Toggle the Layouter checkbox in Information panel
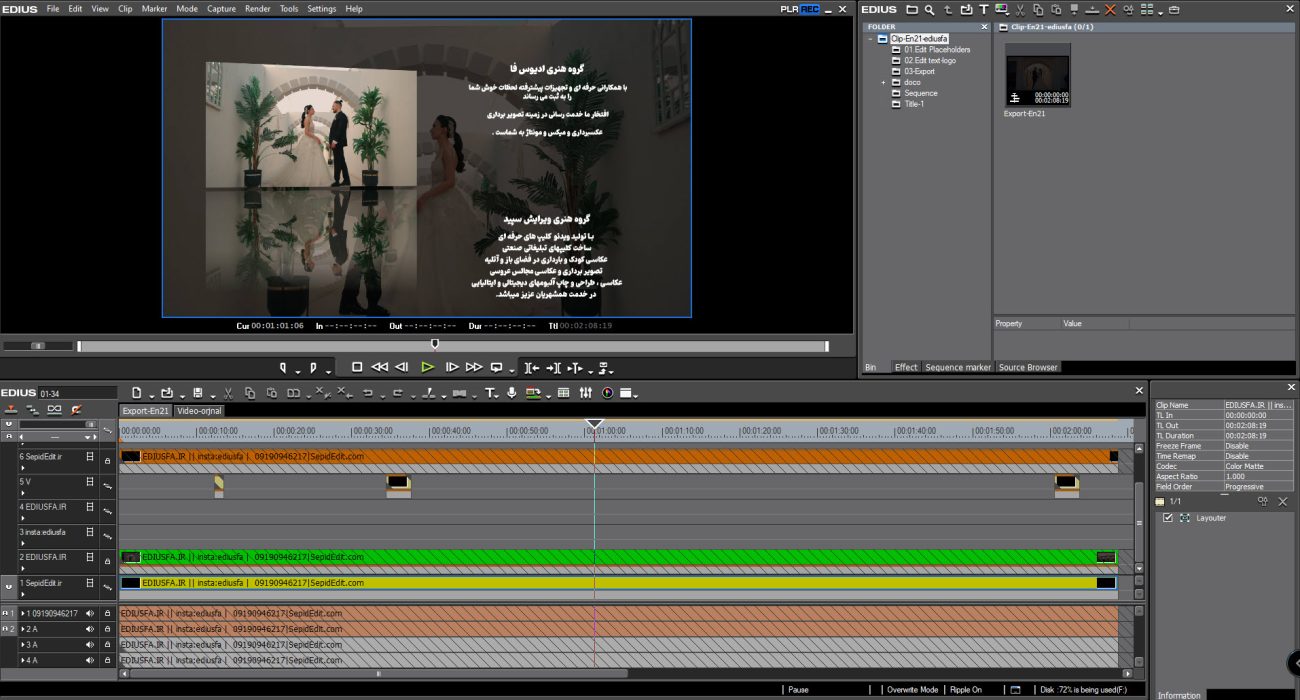This screenshot has width=1300, height=700. click(1168, 518)
